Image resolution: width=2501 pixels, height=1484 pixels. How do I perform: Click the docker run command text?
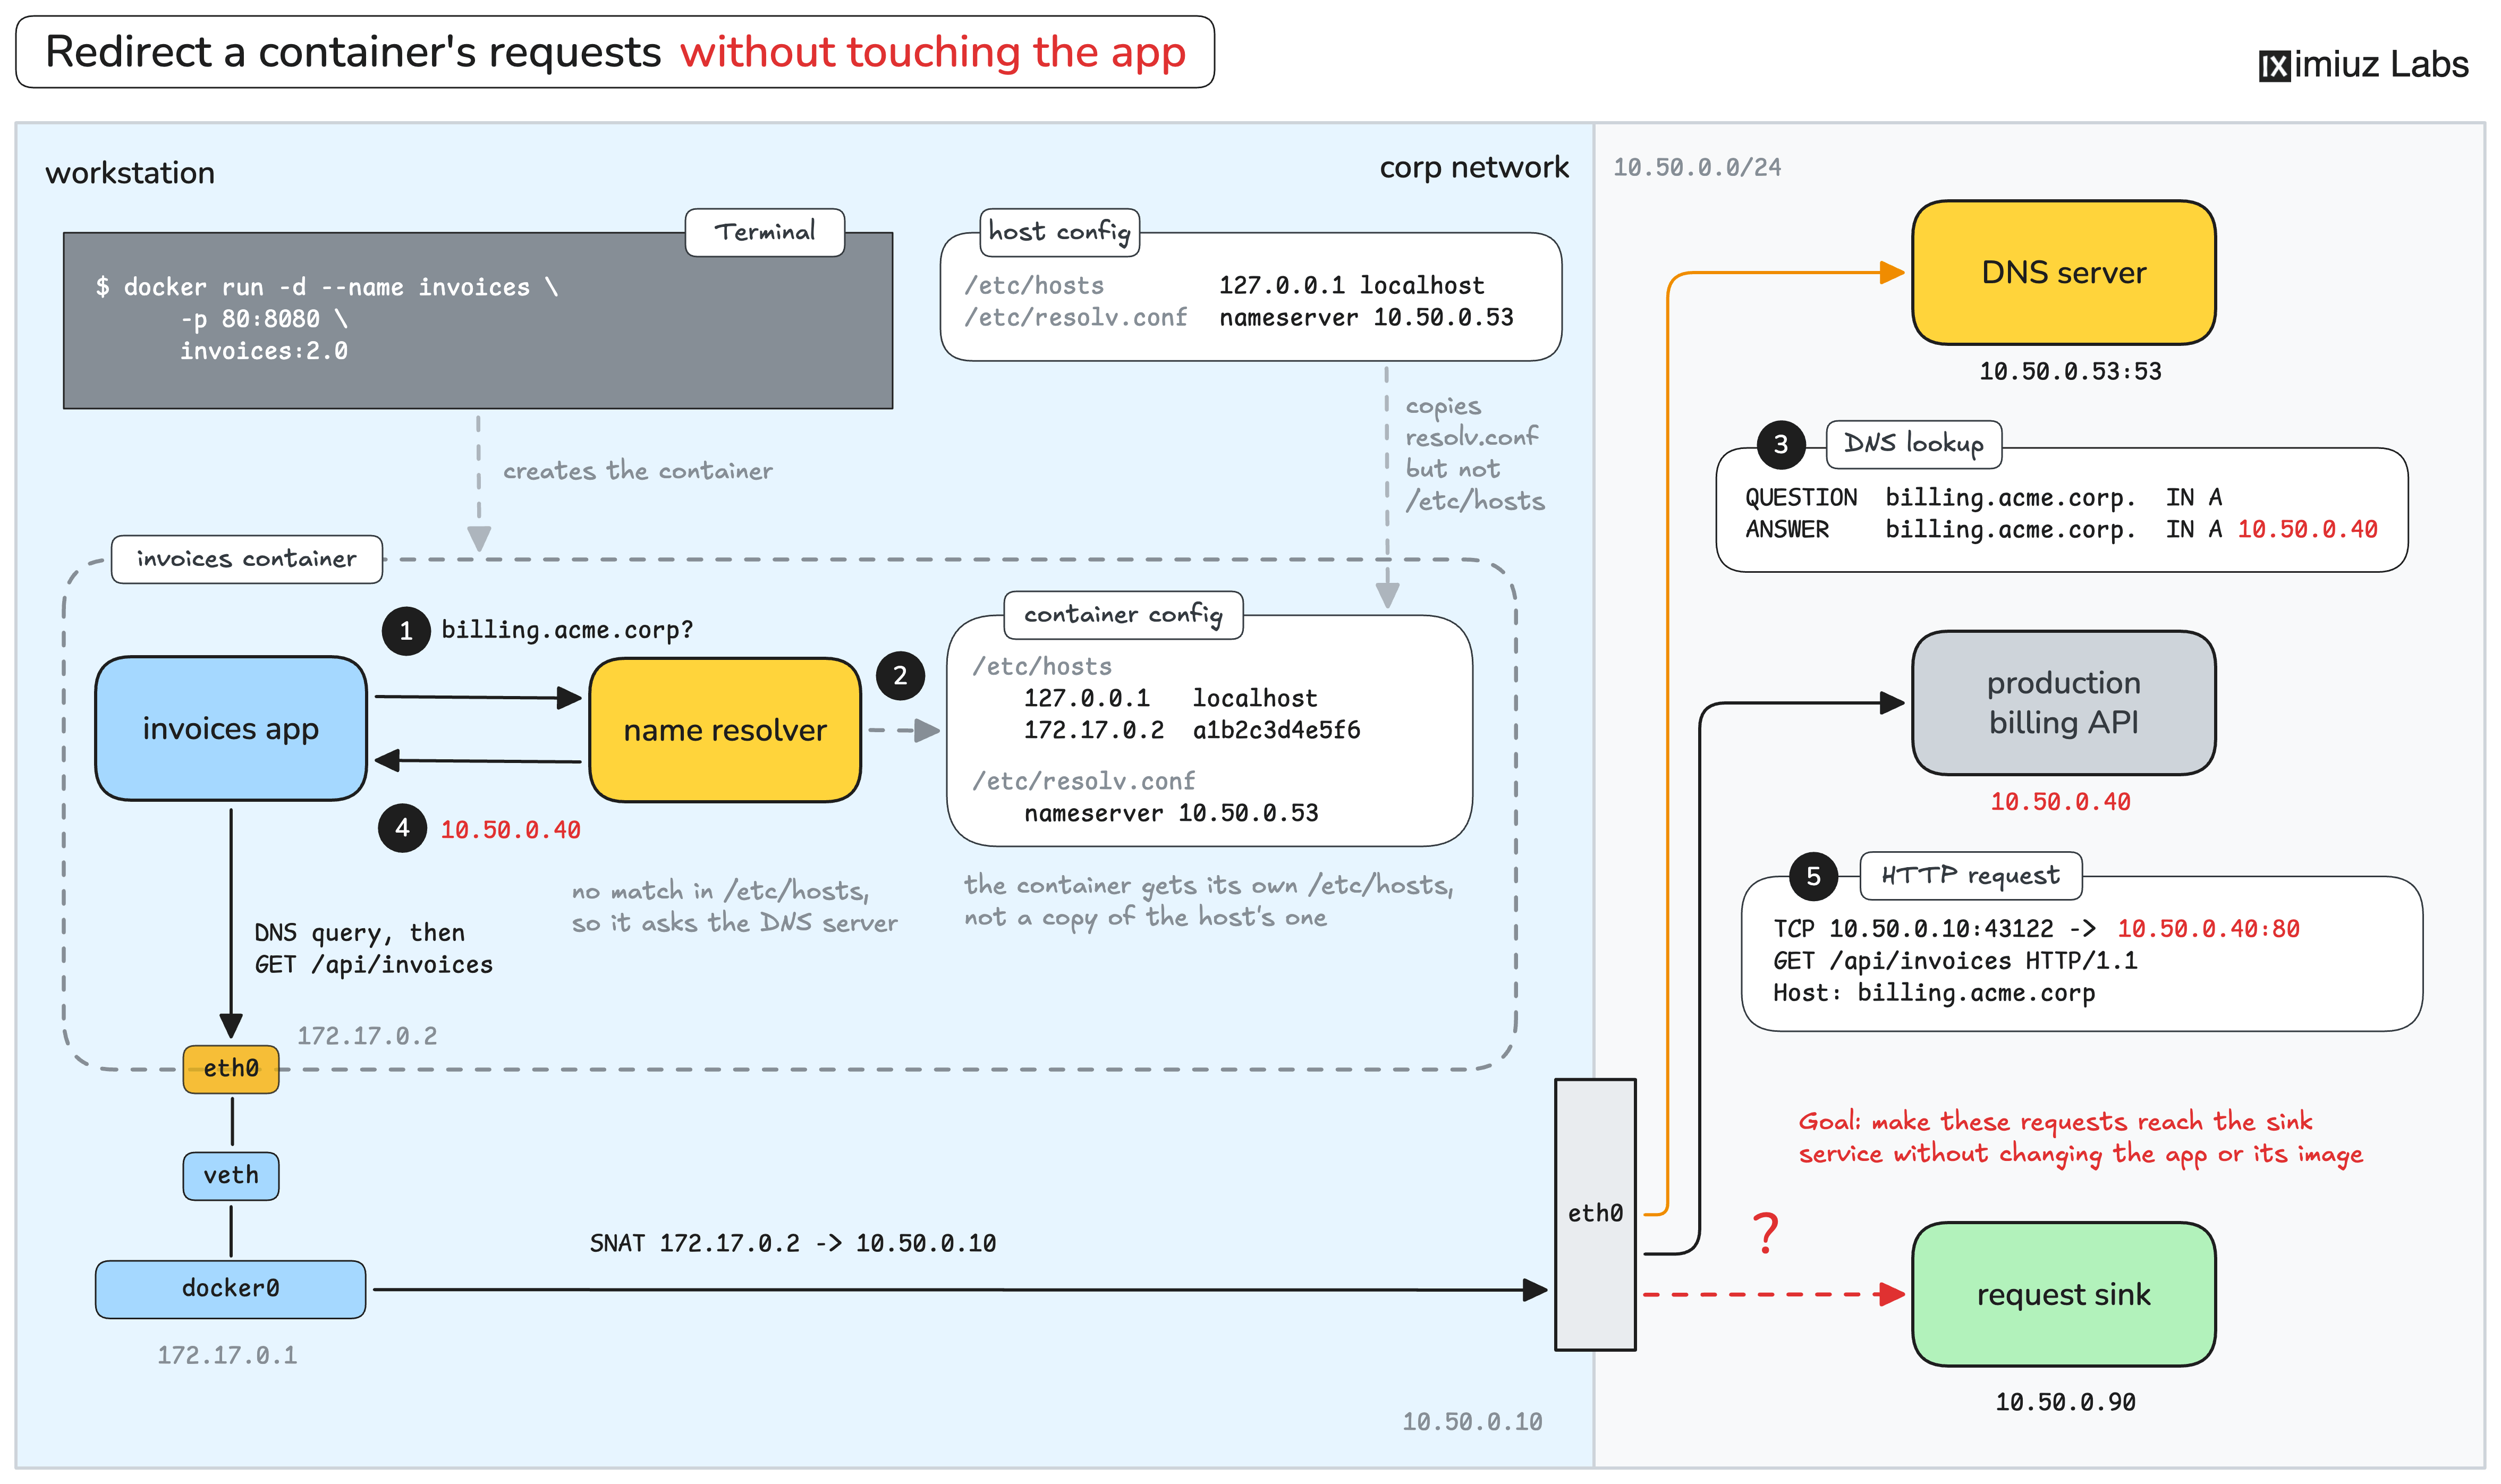click(x=326, y=287)
